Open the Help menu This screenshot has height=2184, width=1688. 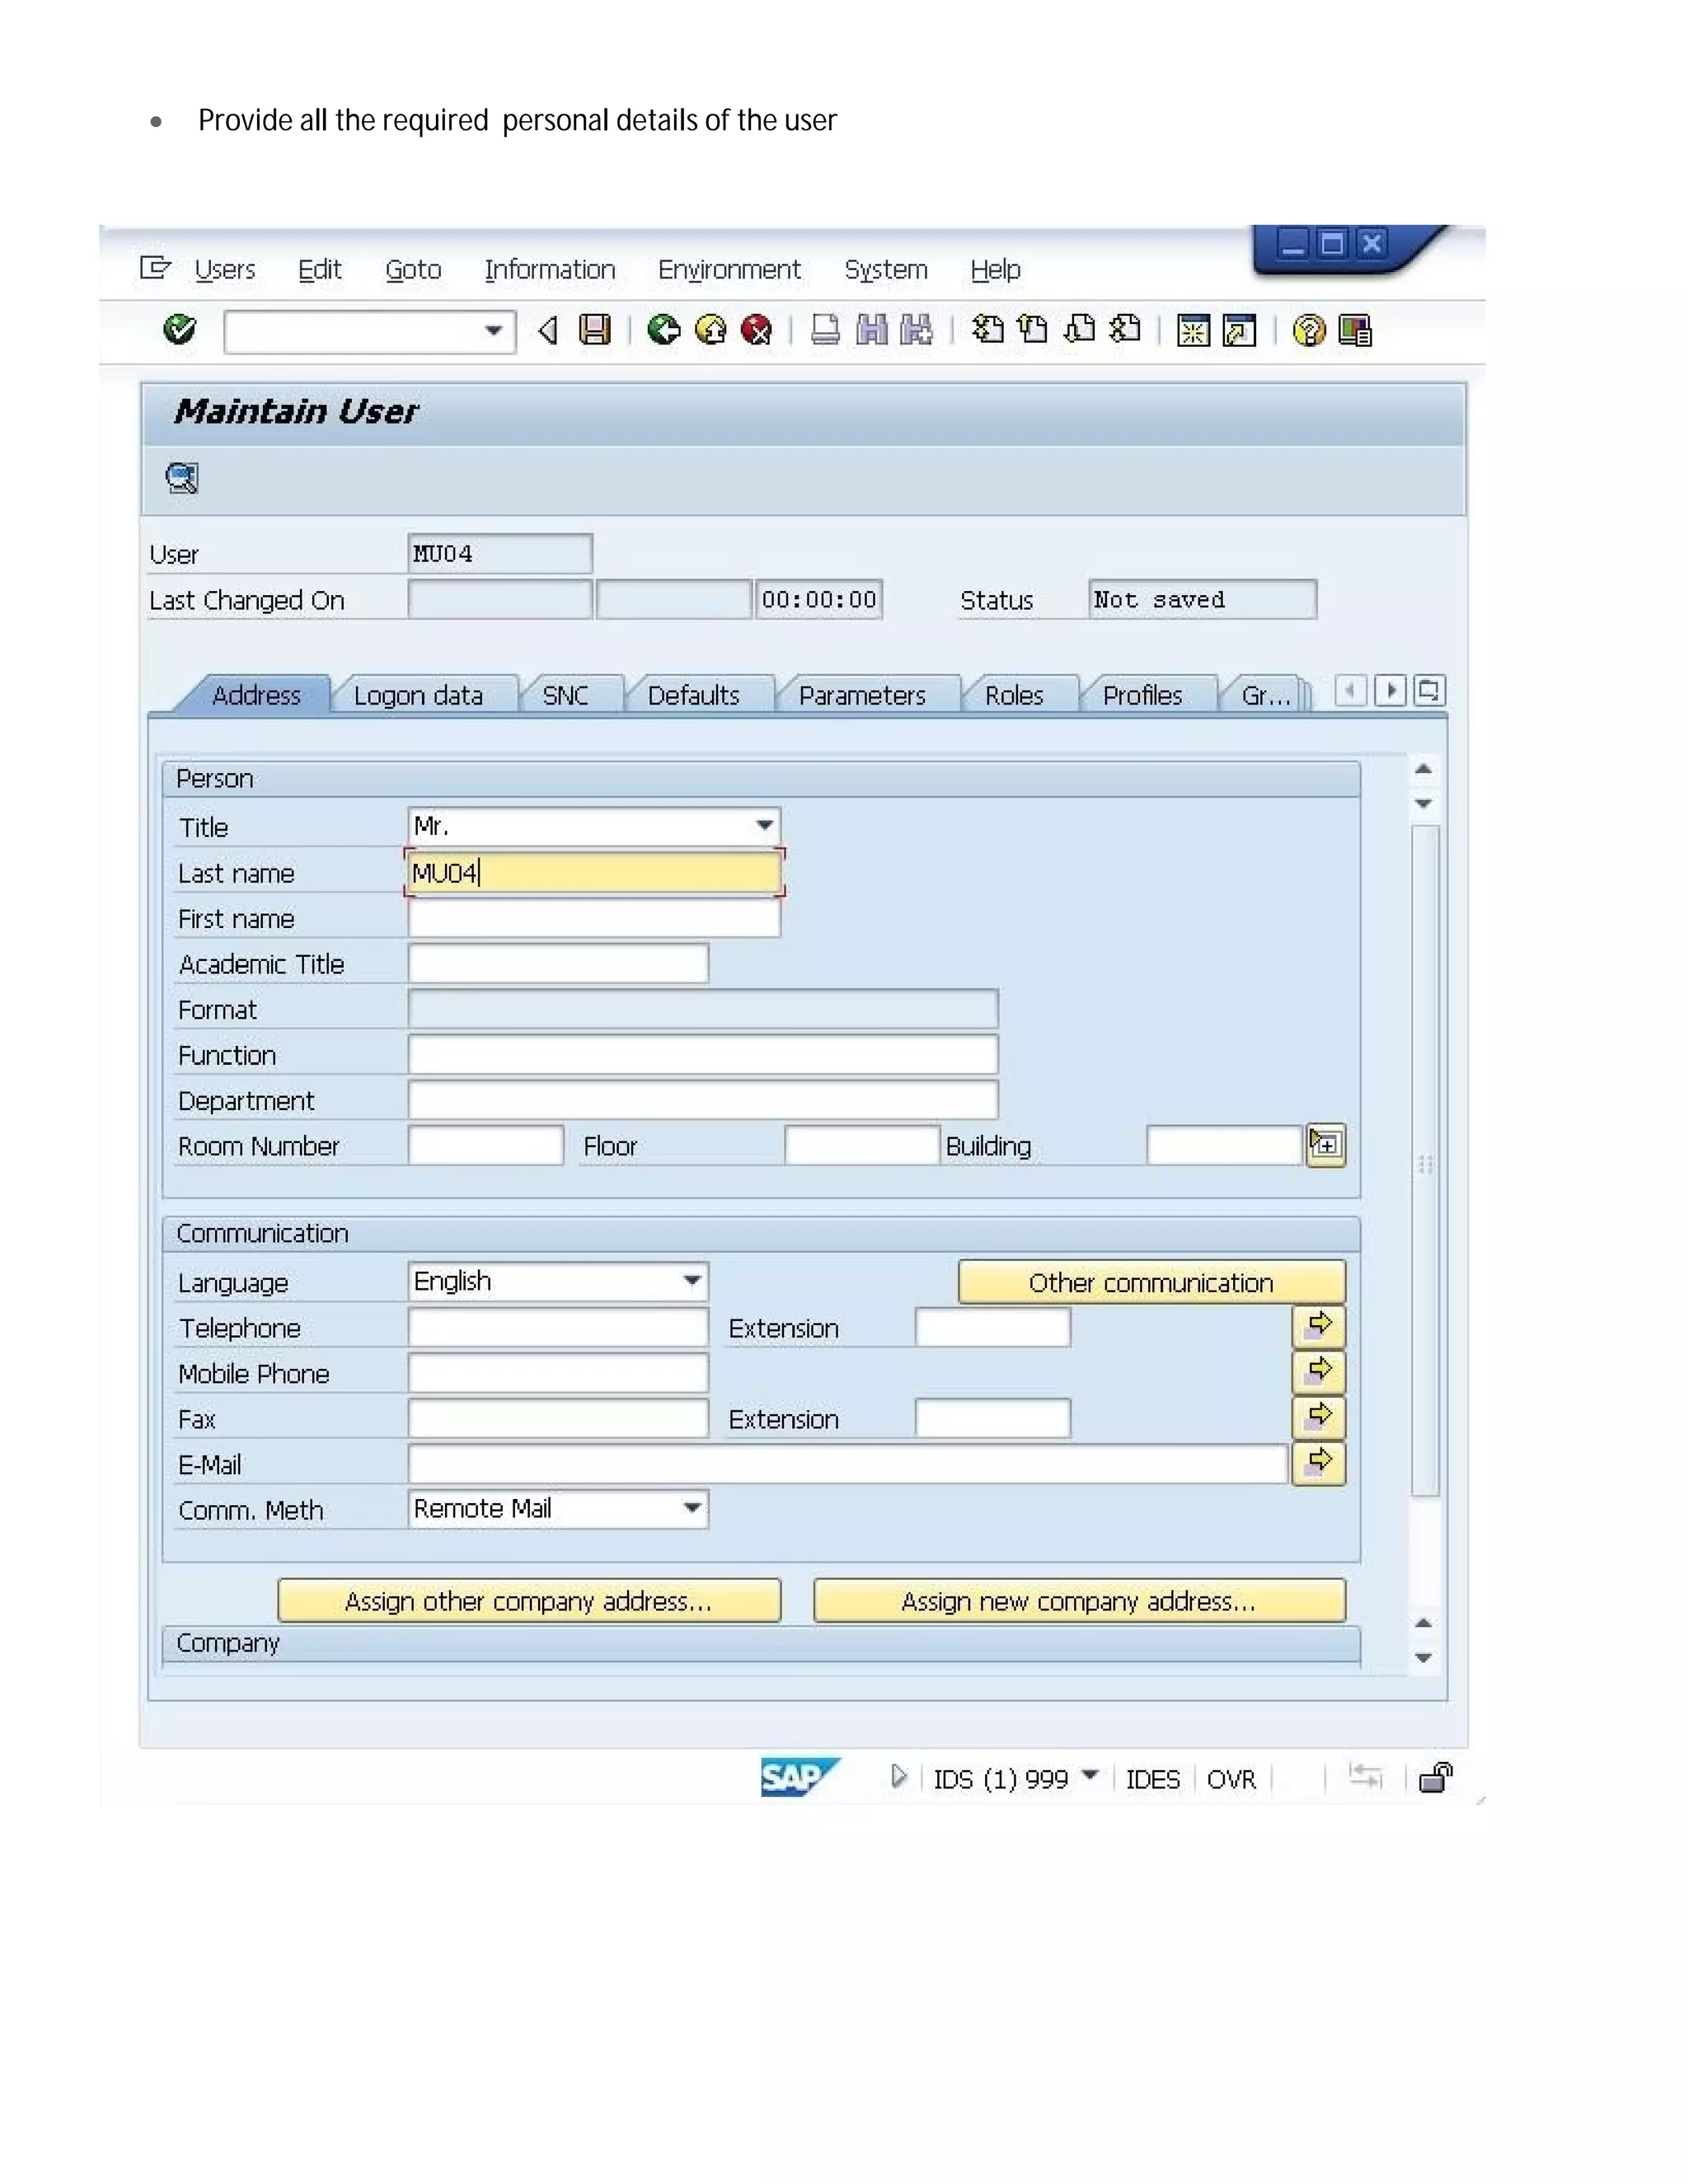(x=995, y=269)
